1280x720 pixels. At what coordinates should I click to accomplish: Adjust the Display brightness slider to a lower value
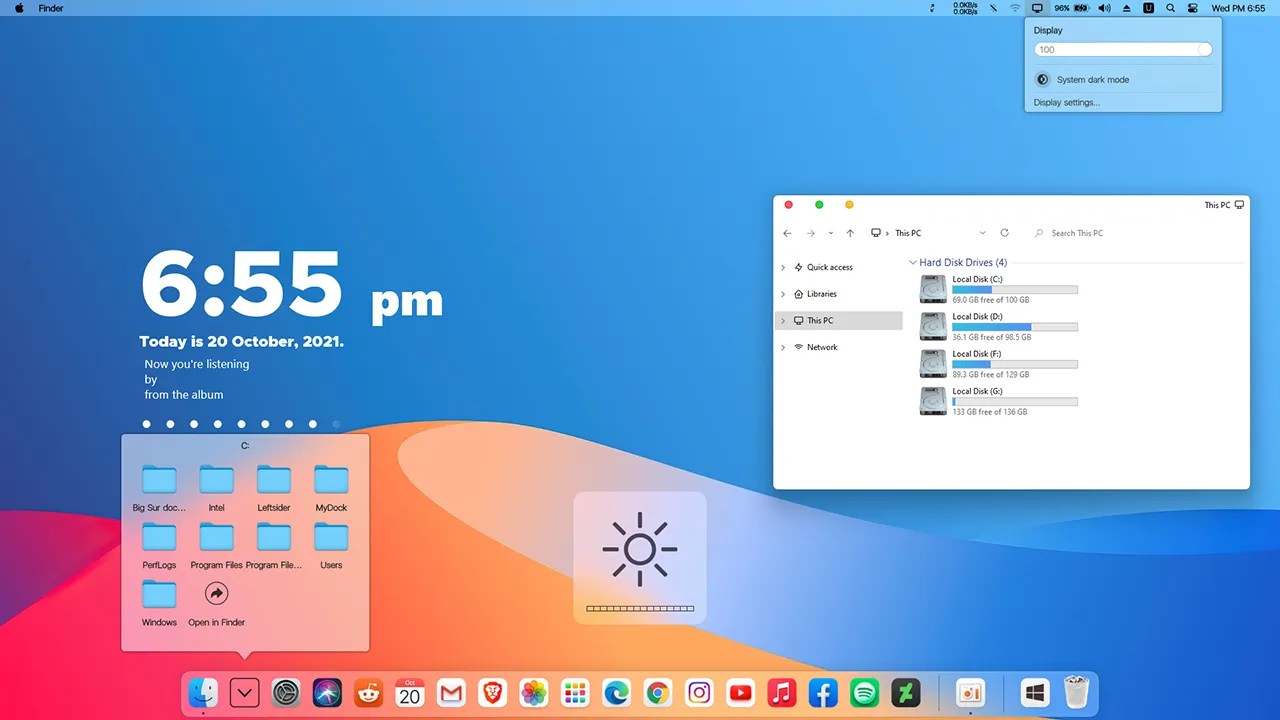[x=1100, y=49]
